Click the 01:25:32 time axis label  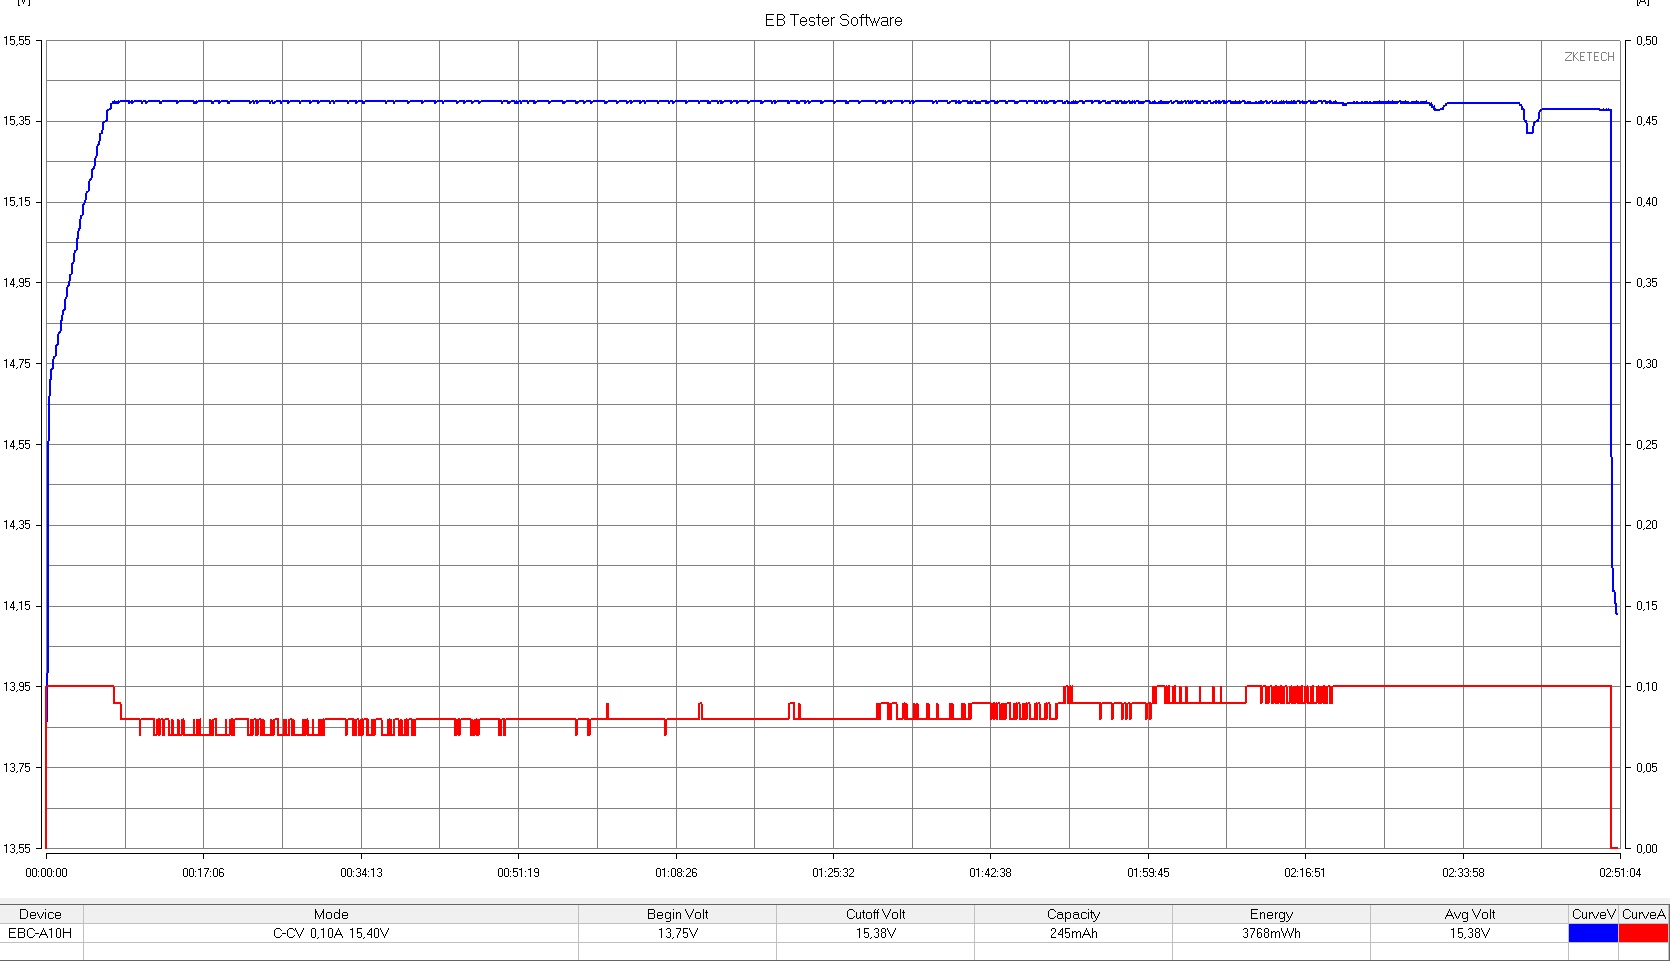[833, 872]
